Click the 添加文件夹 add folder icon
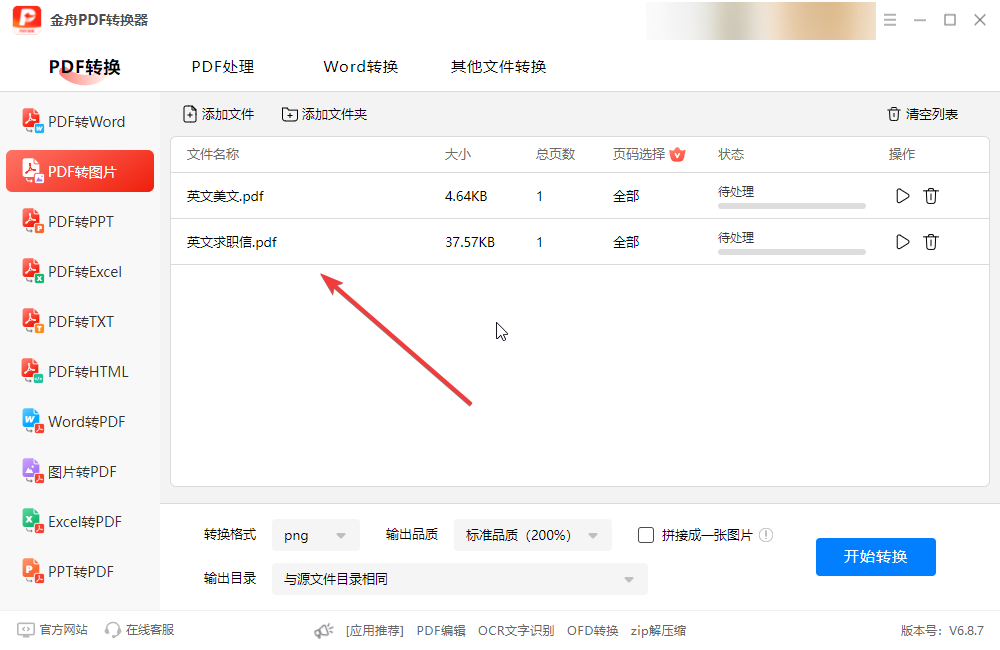The image size is (1000, 650). [x=290, y=114]
